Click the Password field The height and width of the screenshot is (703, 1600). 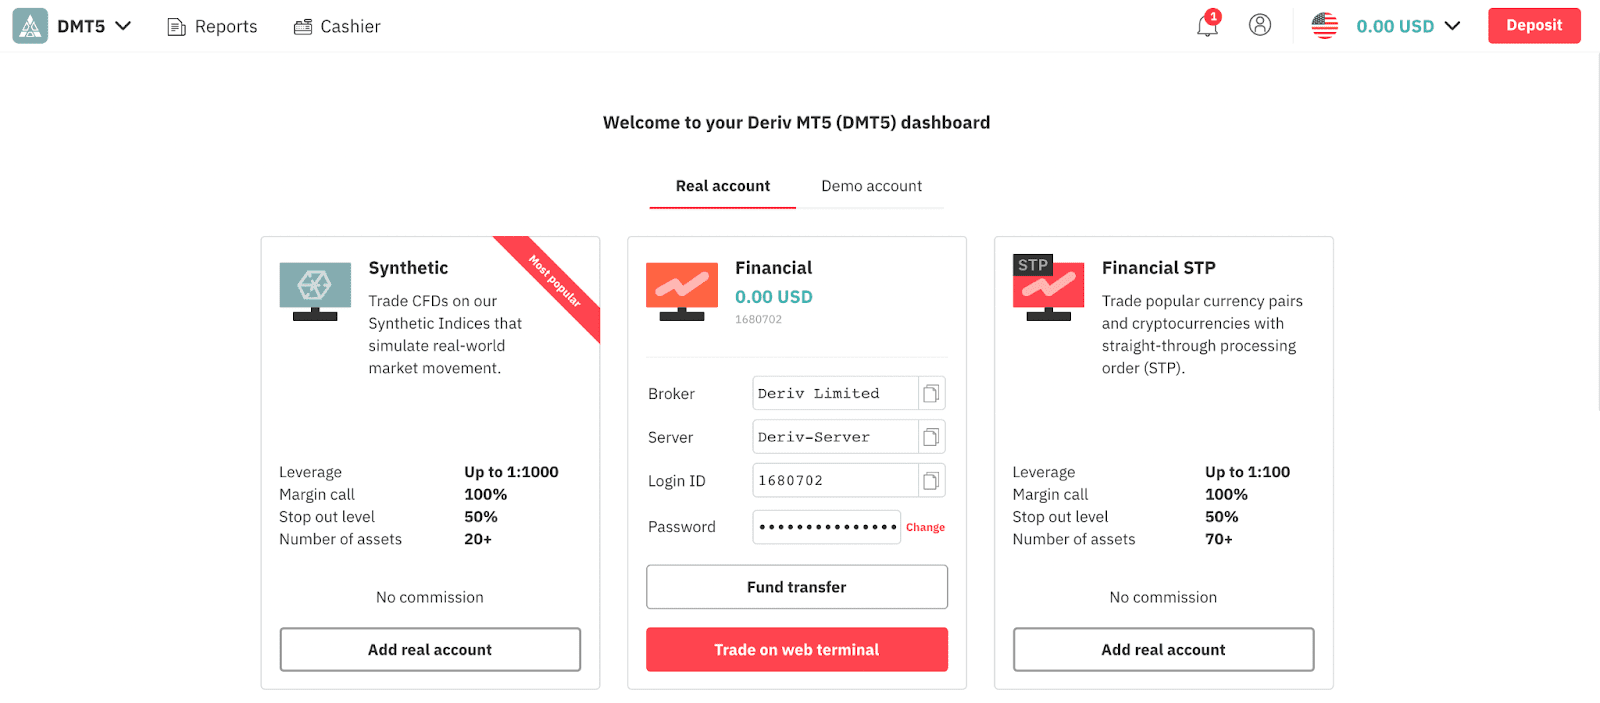826,527
